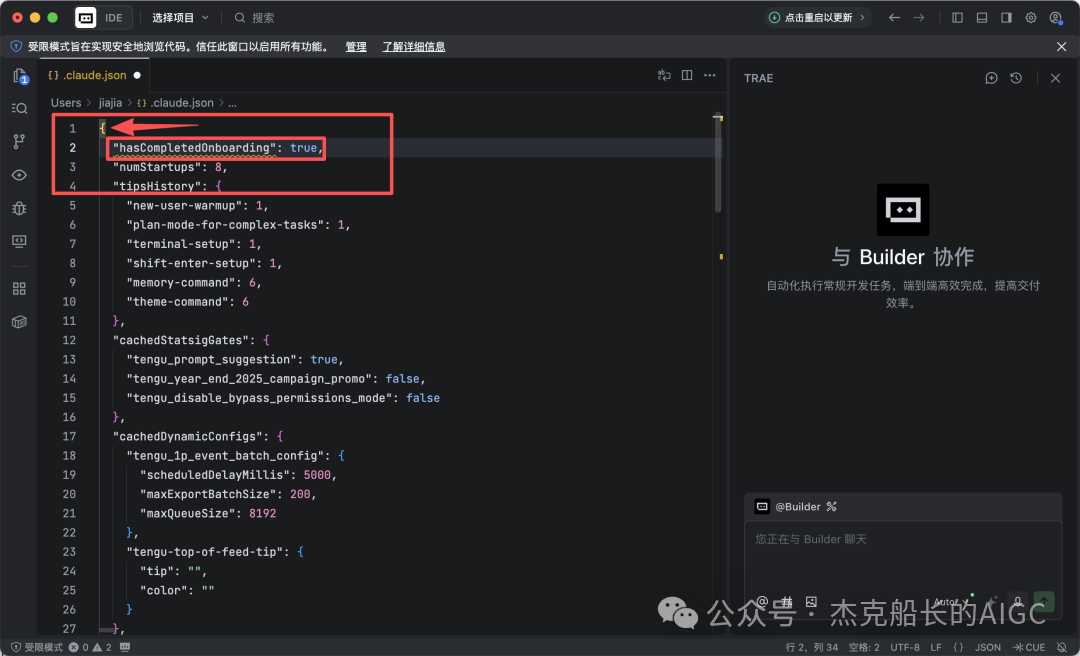Open the Extensions grid icon
The height and width of the screenshot is (656, 1080).
[19, 289]
